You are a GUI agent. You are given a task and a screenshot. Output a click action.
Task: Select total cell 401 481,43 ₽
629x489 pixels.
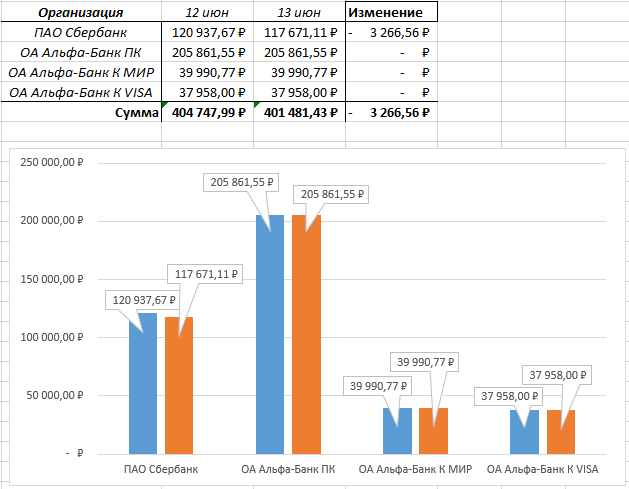coord(299,112)
